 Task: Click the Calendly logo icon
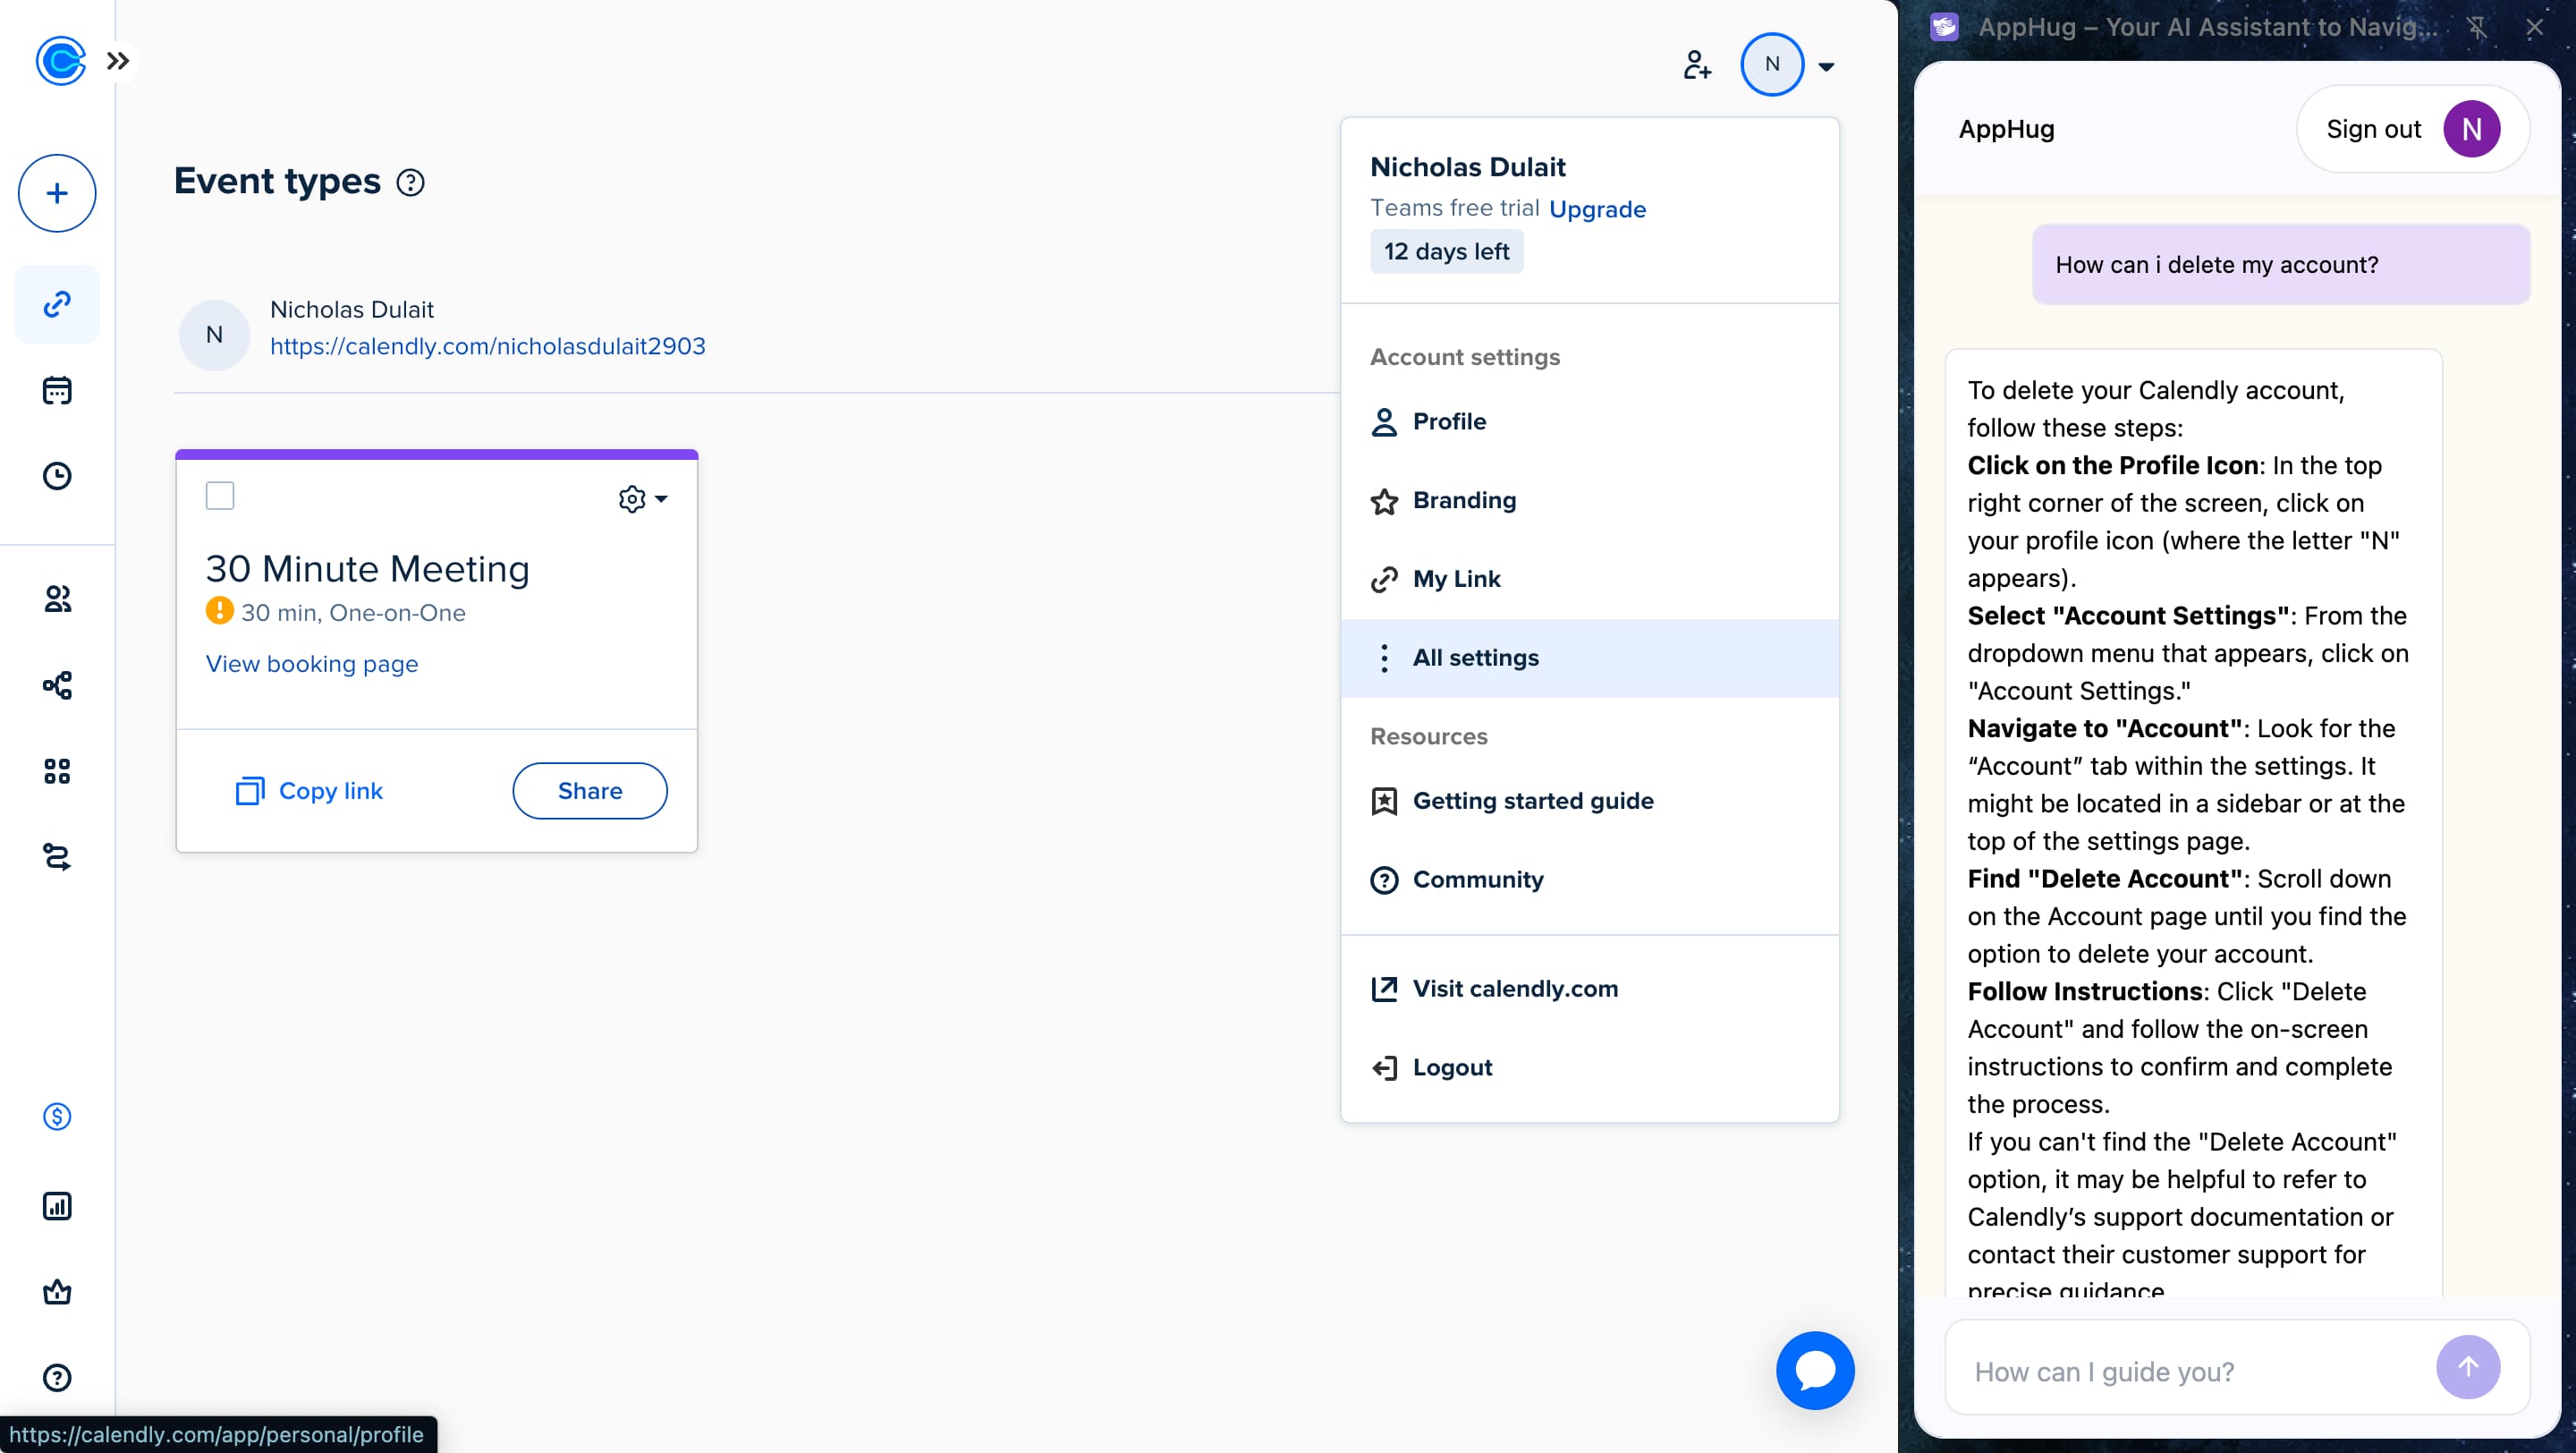click(60, 61)
